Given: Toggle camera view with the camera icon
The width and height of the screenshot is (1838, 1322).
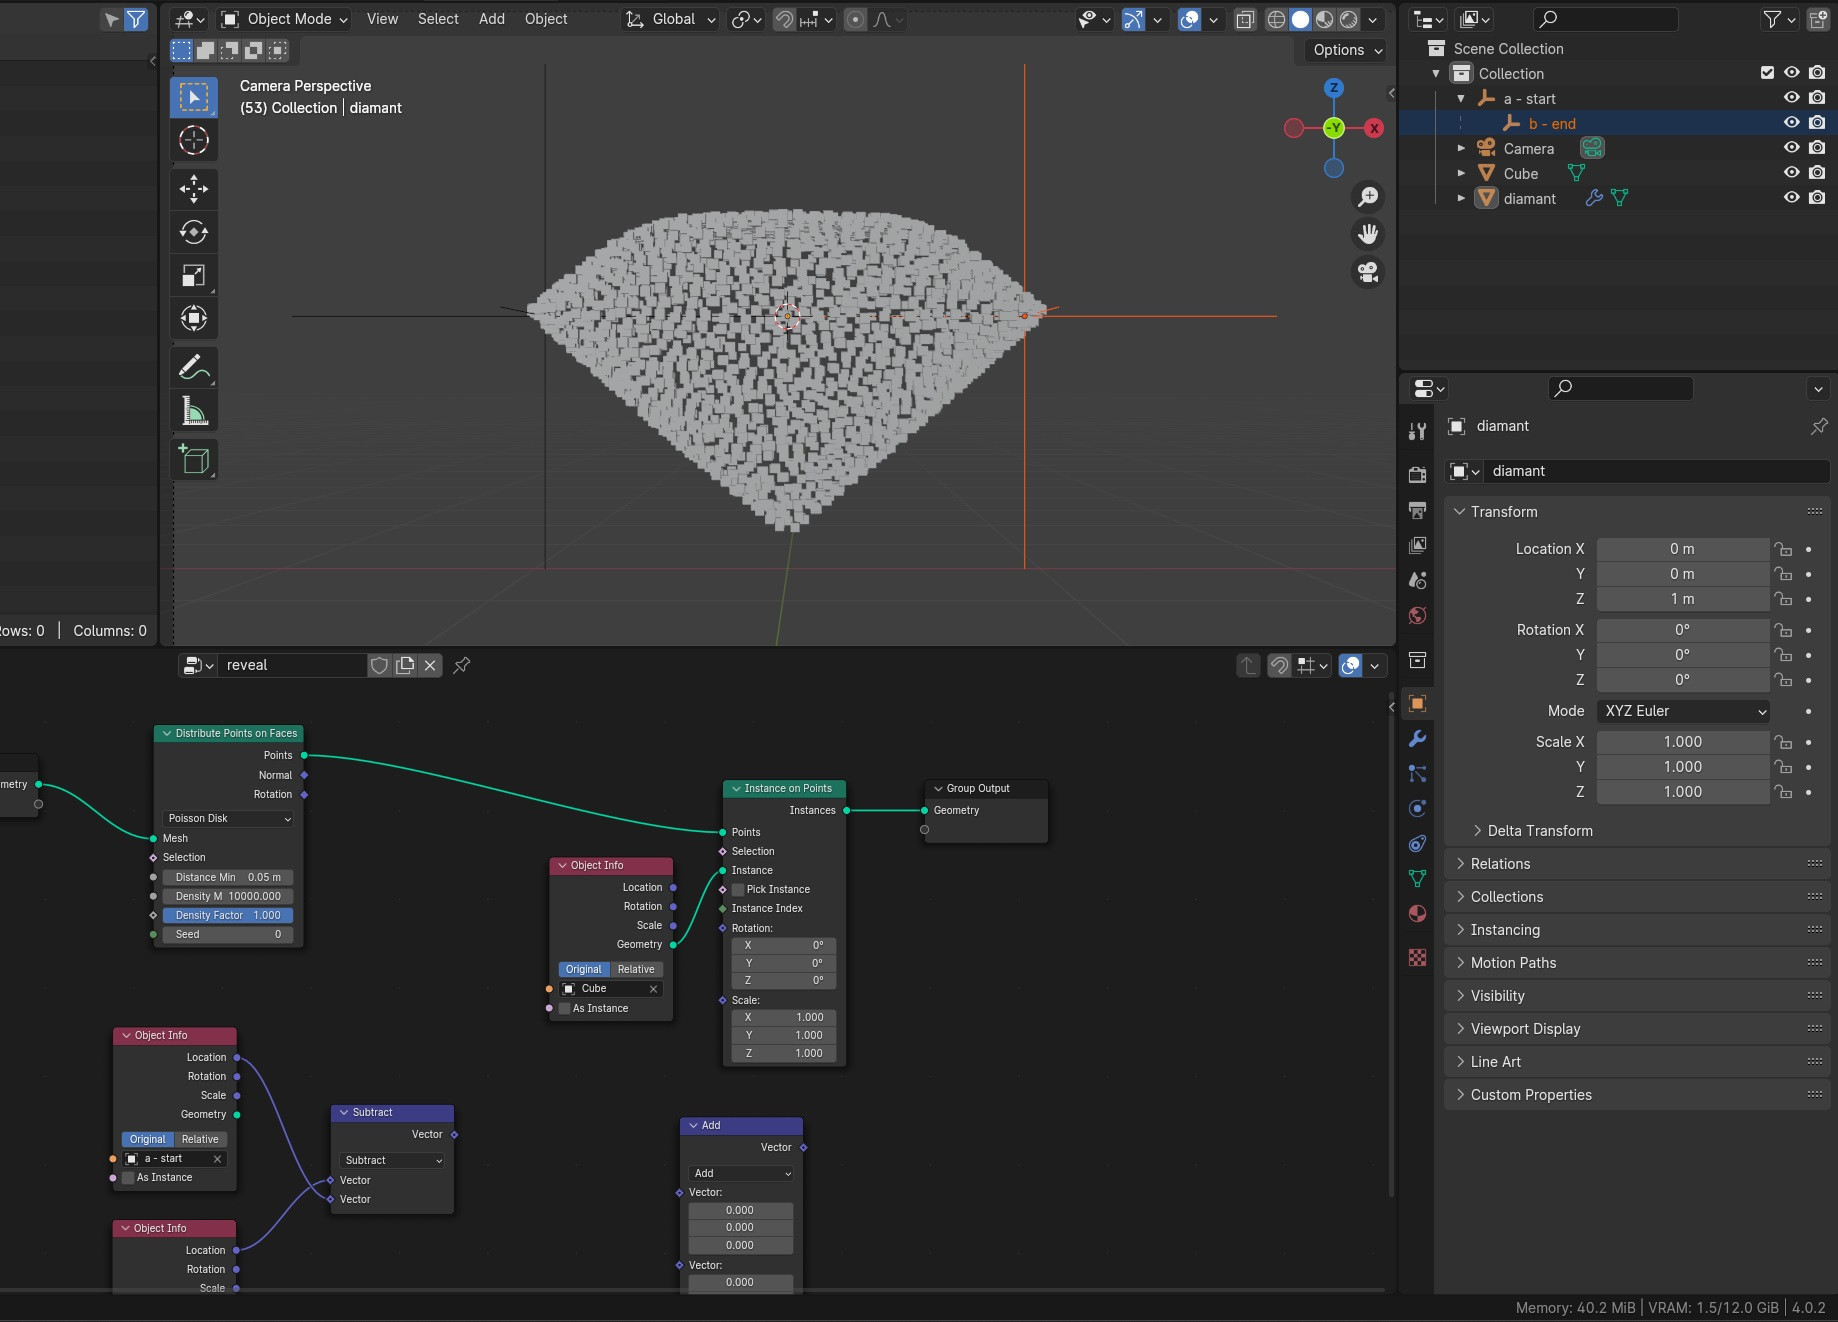Looking at the screenshot, I should (1368, 272).
